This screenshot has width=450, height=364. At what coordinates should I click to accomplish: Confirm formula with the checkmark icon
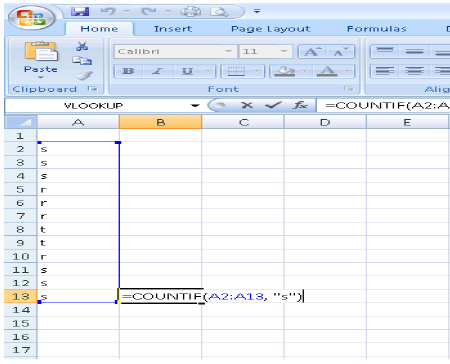(273, 105)
